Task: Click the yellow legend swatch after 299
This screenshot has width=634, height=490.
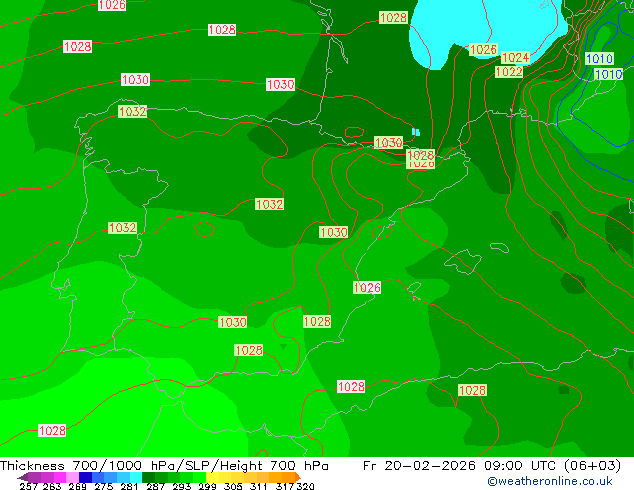Action: 212,477
